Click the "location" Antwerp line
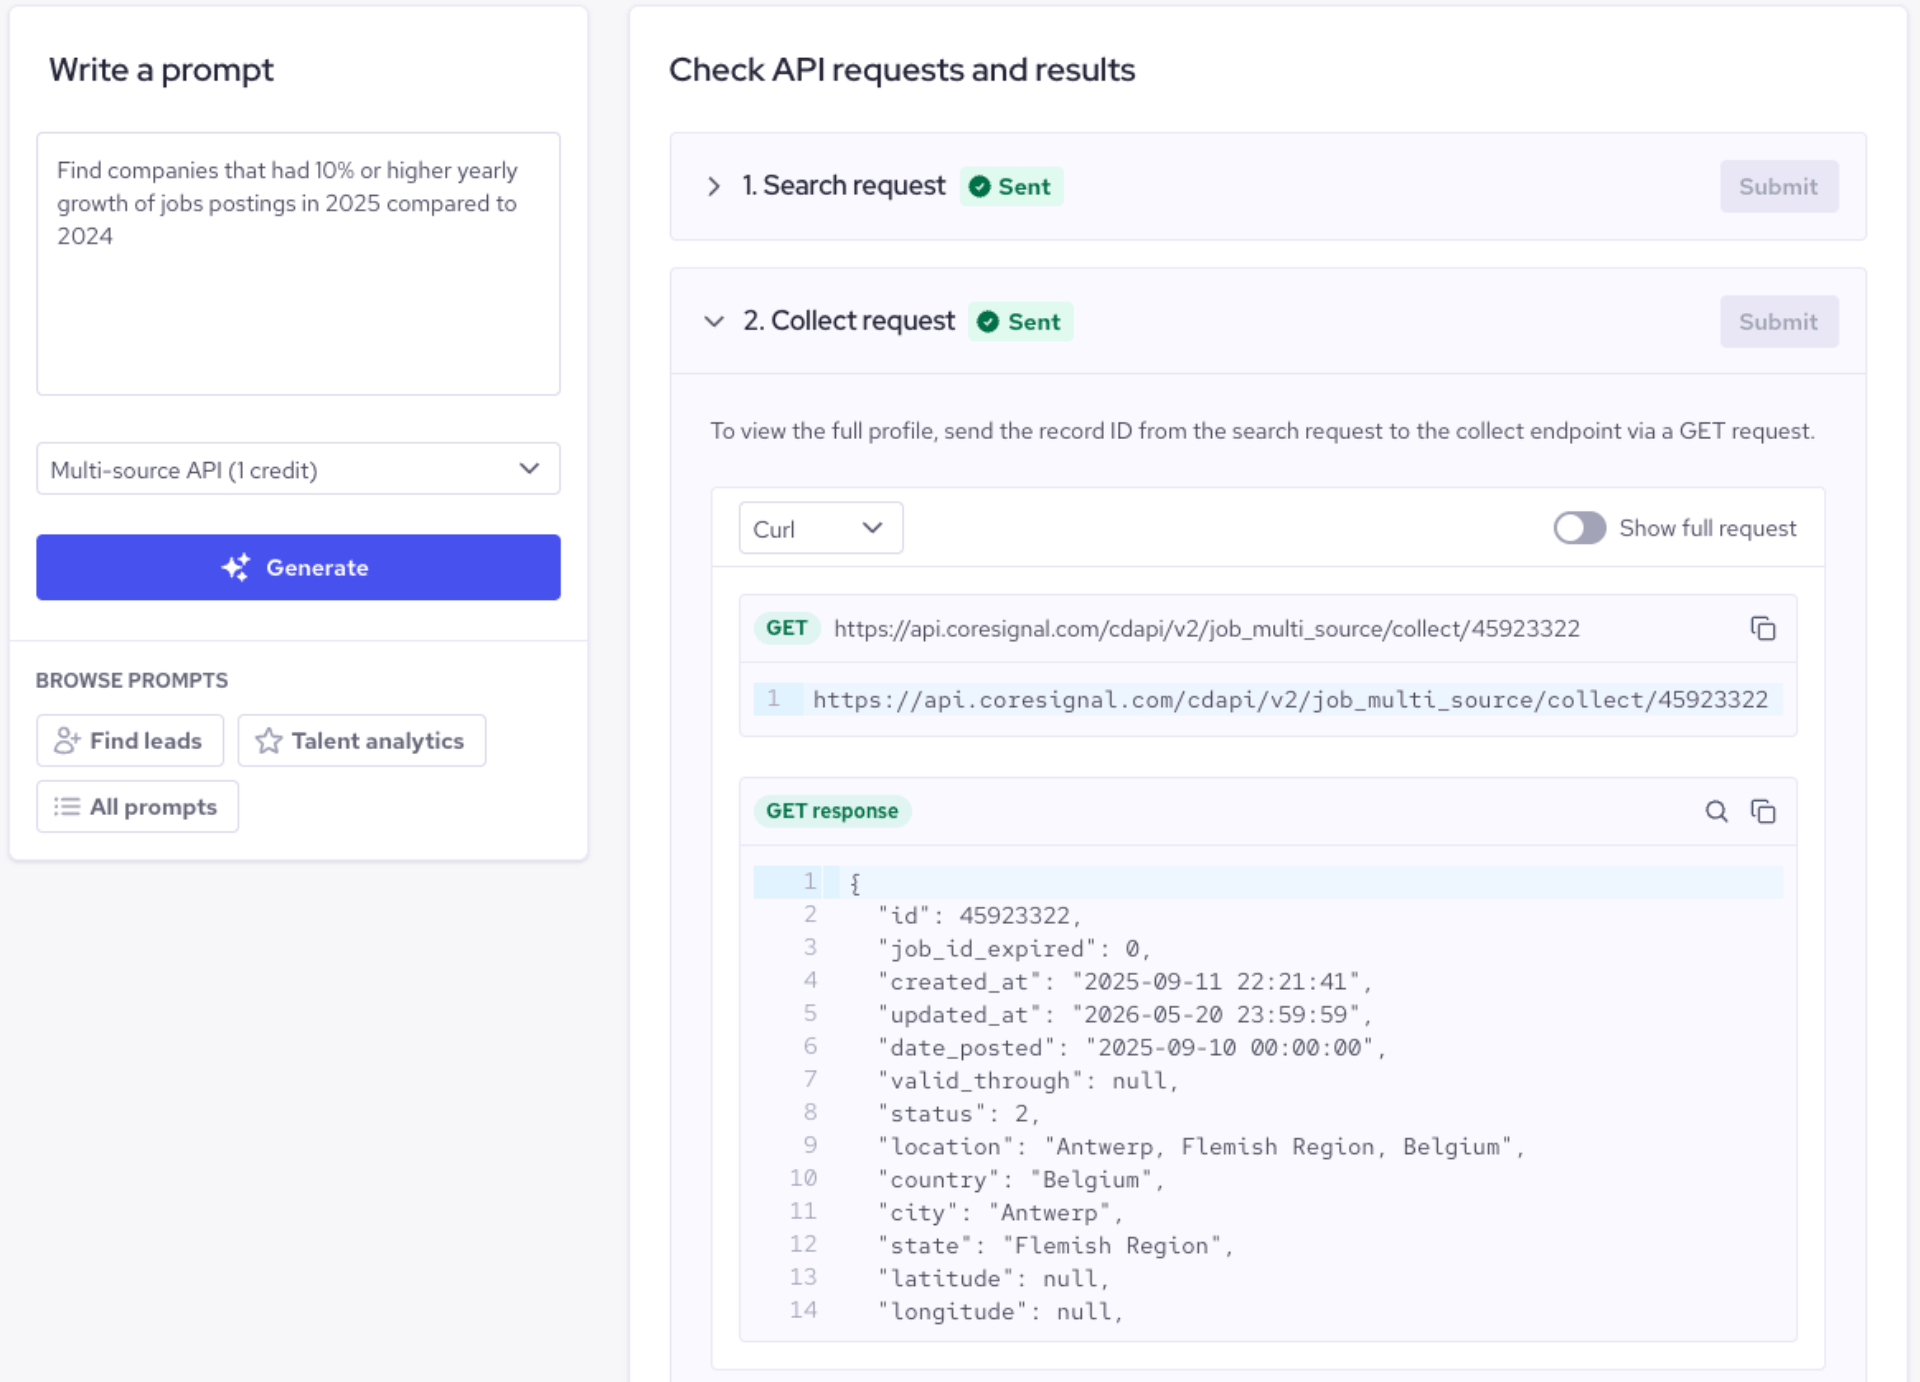This screenshot has height=1382, width=1920. [x=1200, y=1146]
